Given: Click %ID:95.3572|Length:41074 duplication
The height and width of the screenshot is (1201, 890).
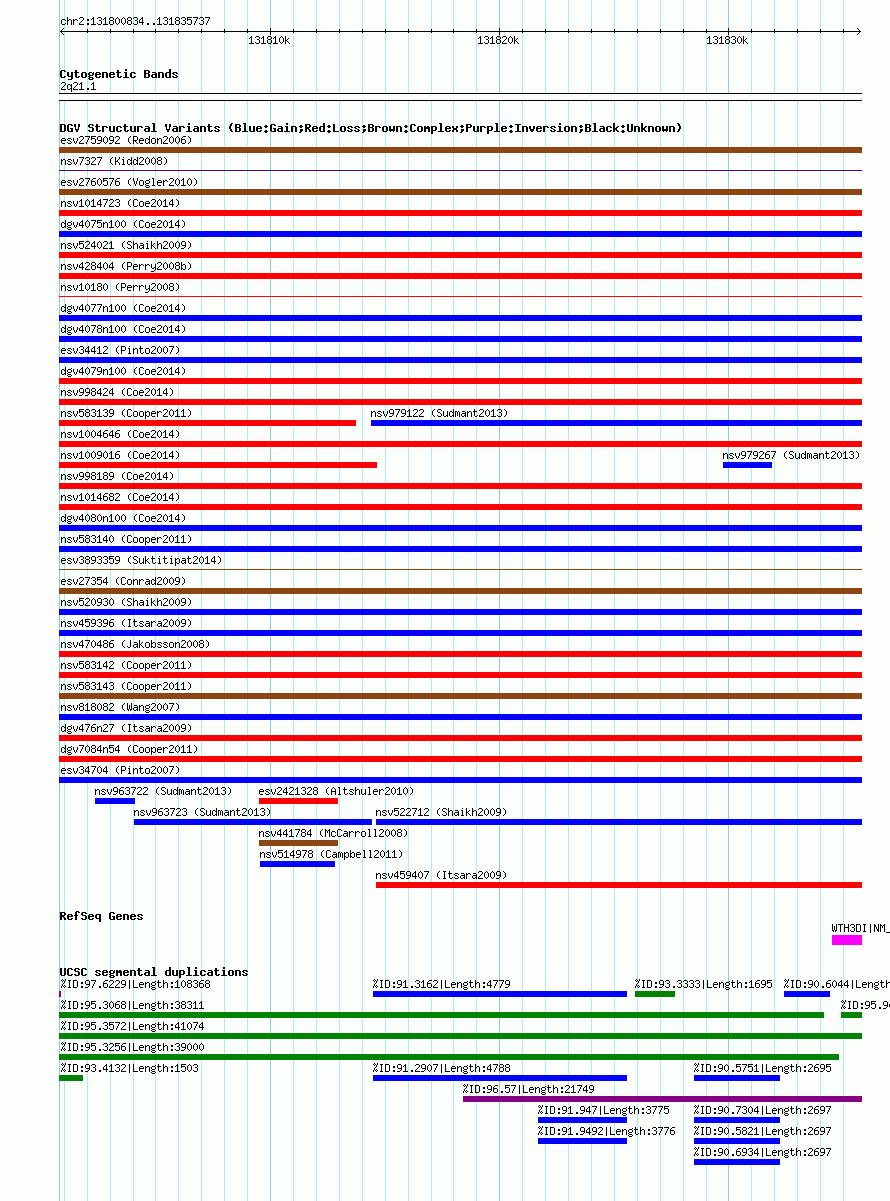Looking at the screenshot, I should click(x=460, y=1036).
